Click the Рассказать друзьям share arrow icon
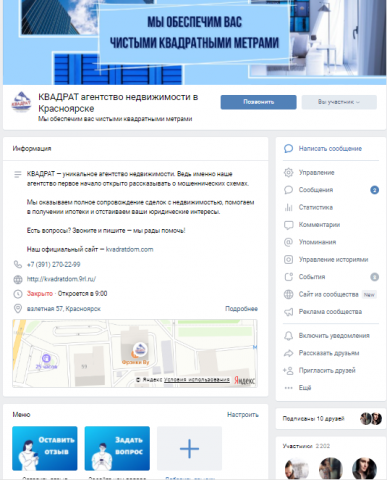Viewport: 387px width, 480px height. tap(288, 353)
